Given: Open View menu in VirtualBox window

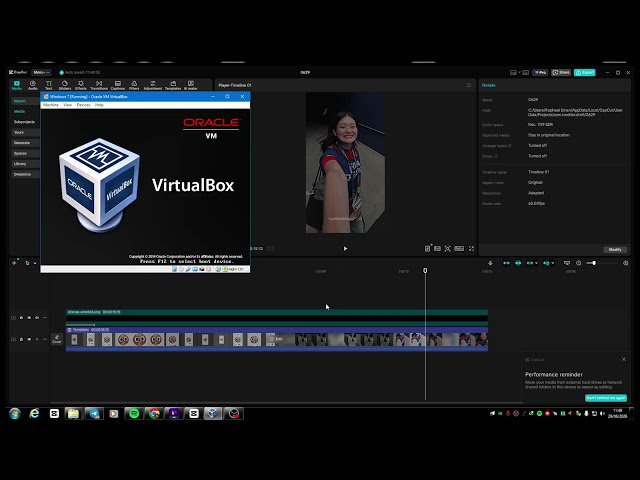Looking at the screenshot, I should [67, 105].
